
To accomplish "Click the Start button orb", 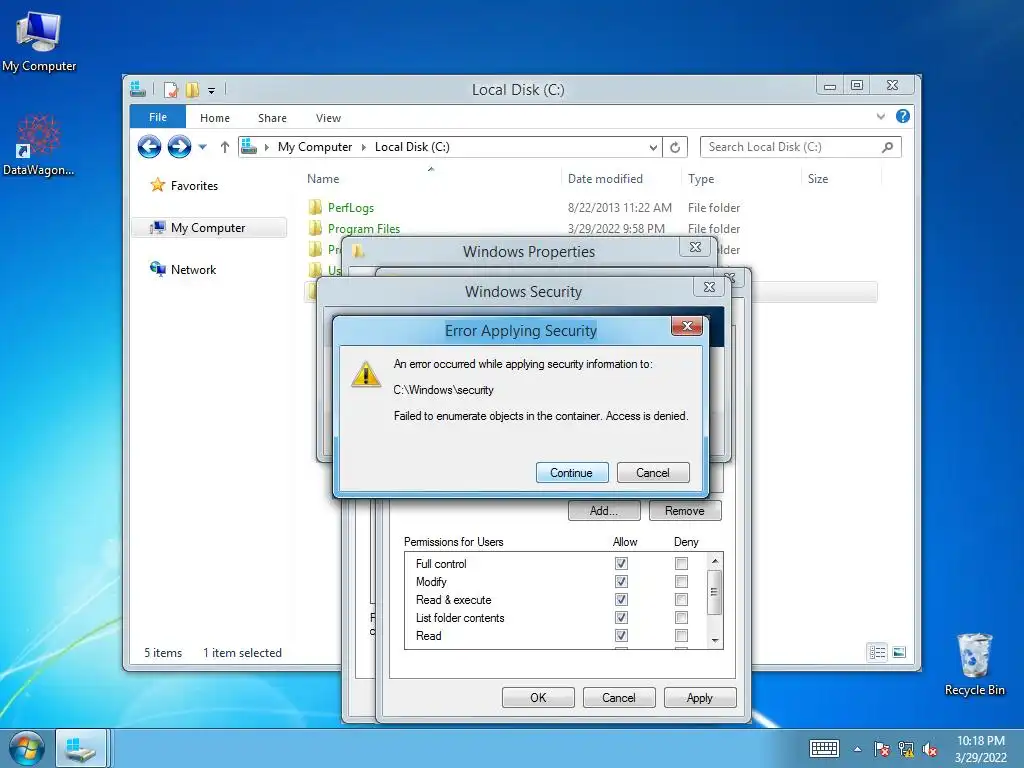I will pos(27,748).
